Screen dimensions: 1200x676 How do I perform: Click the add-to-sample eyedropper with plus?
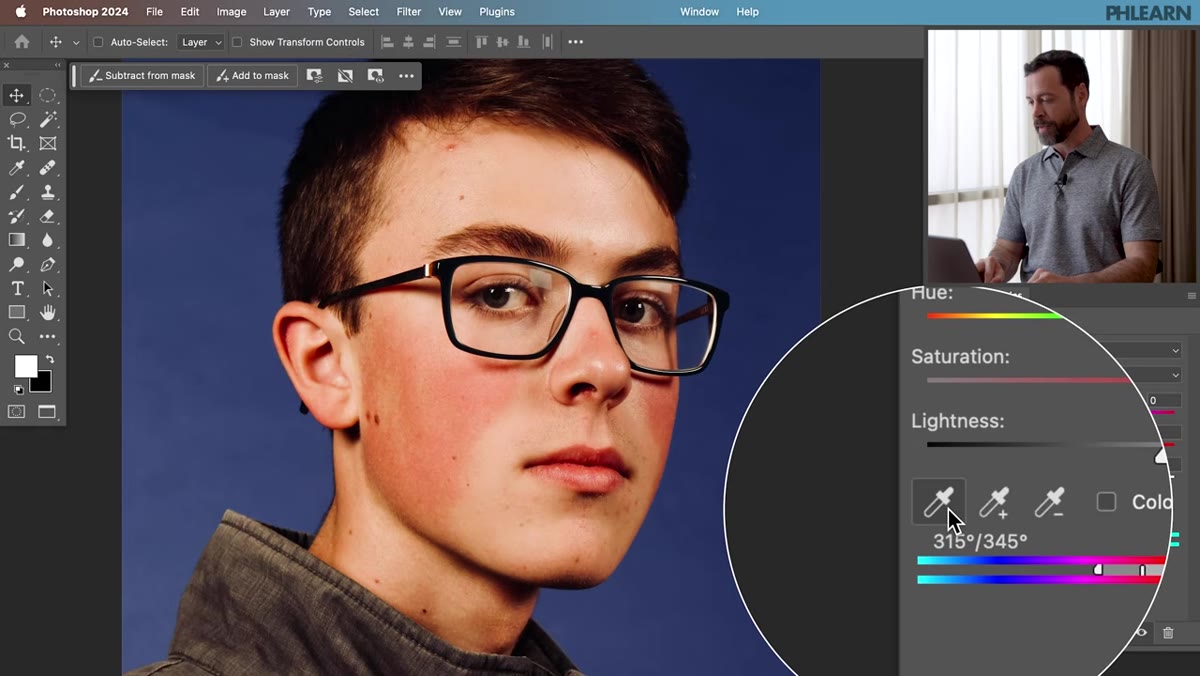(994, 502)
